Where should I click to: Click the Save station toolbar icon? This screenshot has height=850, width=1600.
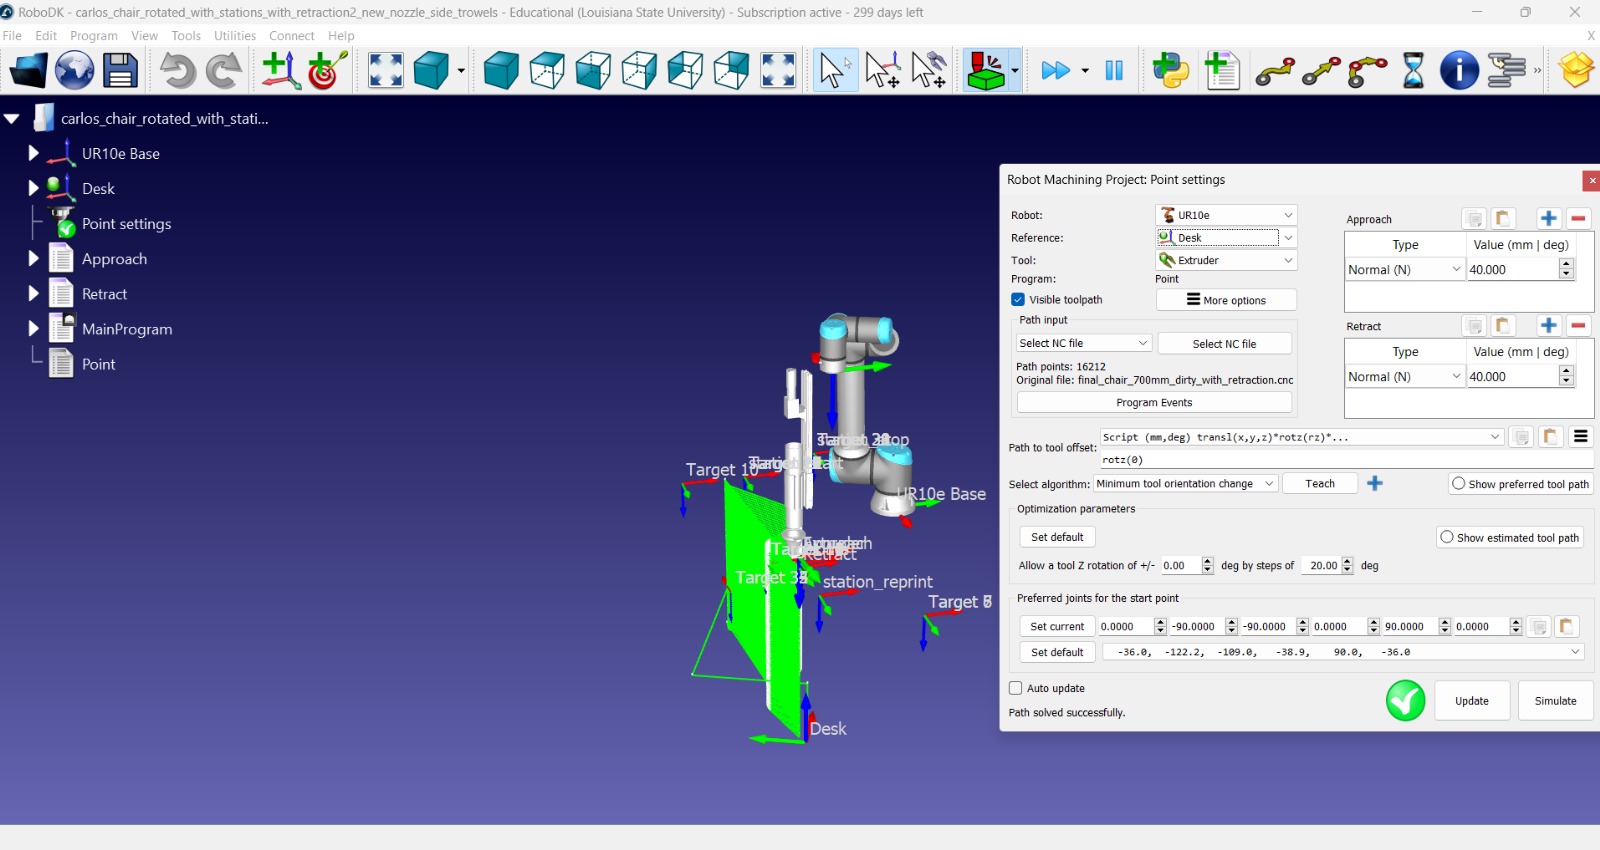[x=121, y=71]
